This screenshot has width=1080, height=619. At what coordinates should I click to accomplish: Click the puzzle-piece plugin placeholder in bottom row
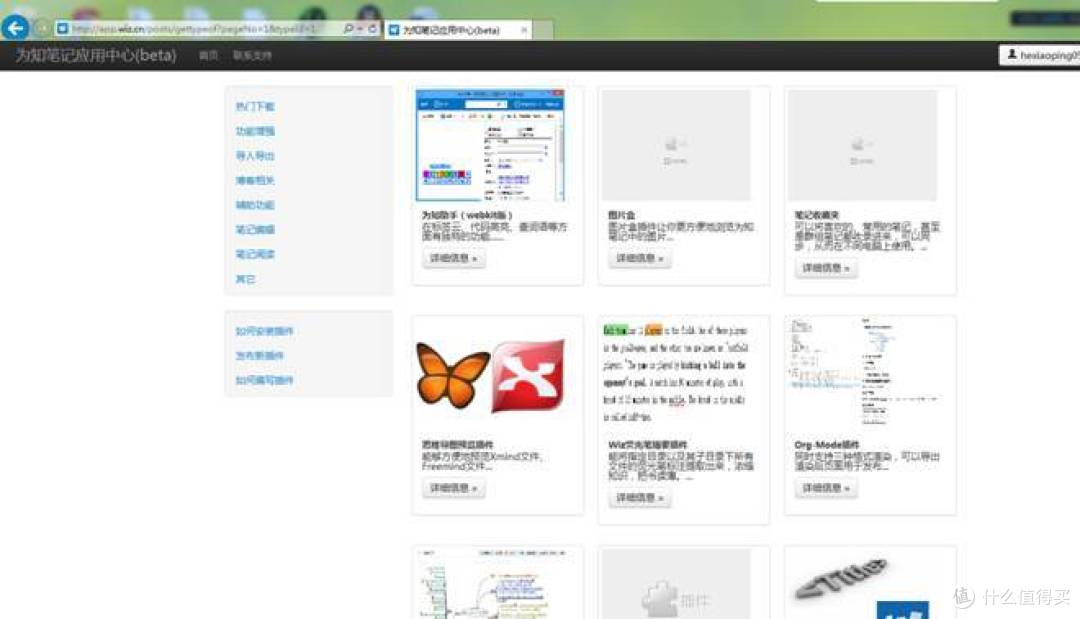coord(676,584)
